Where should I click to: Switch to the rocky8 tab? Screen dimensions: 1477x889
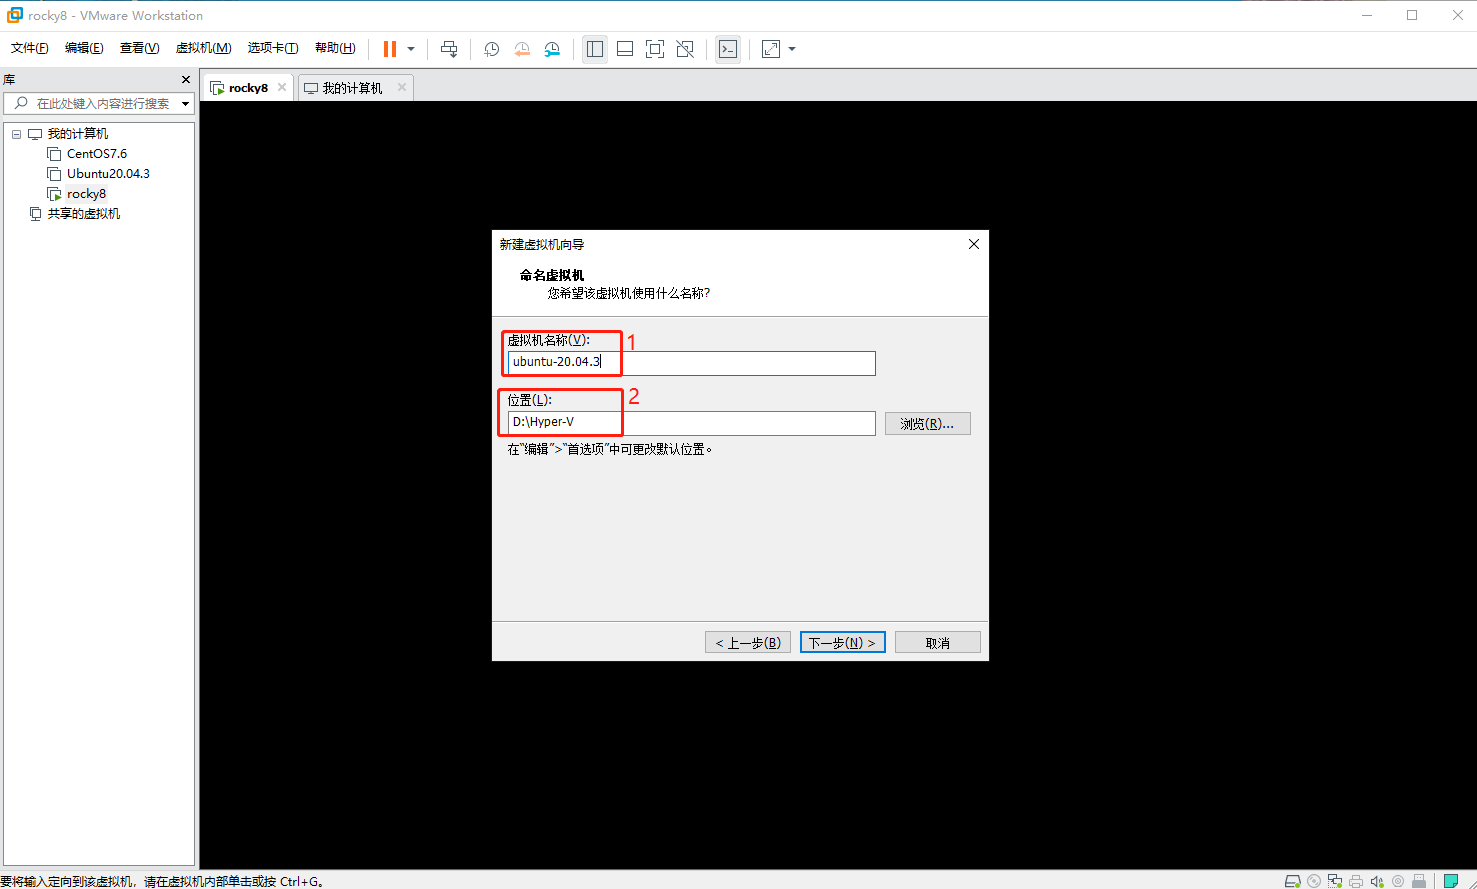248,88
